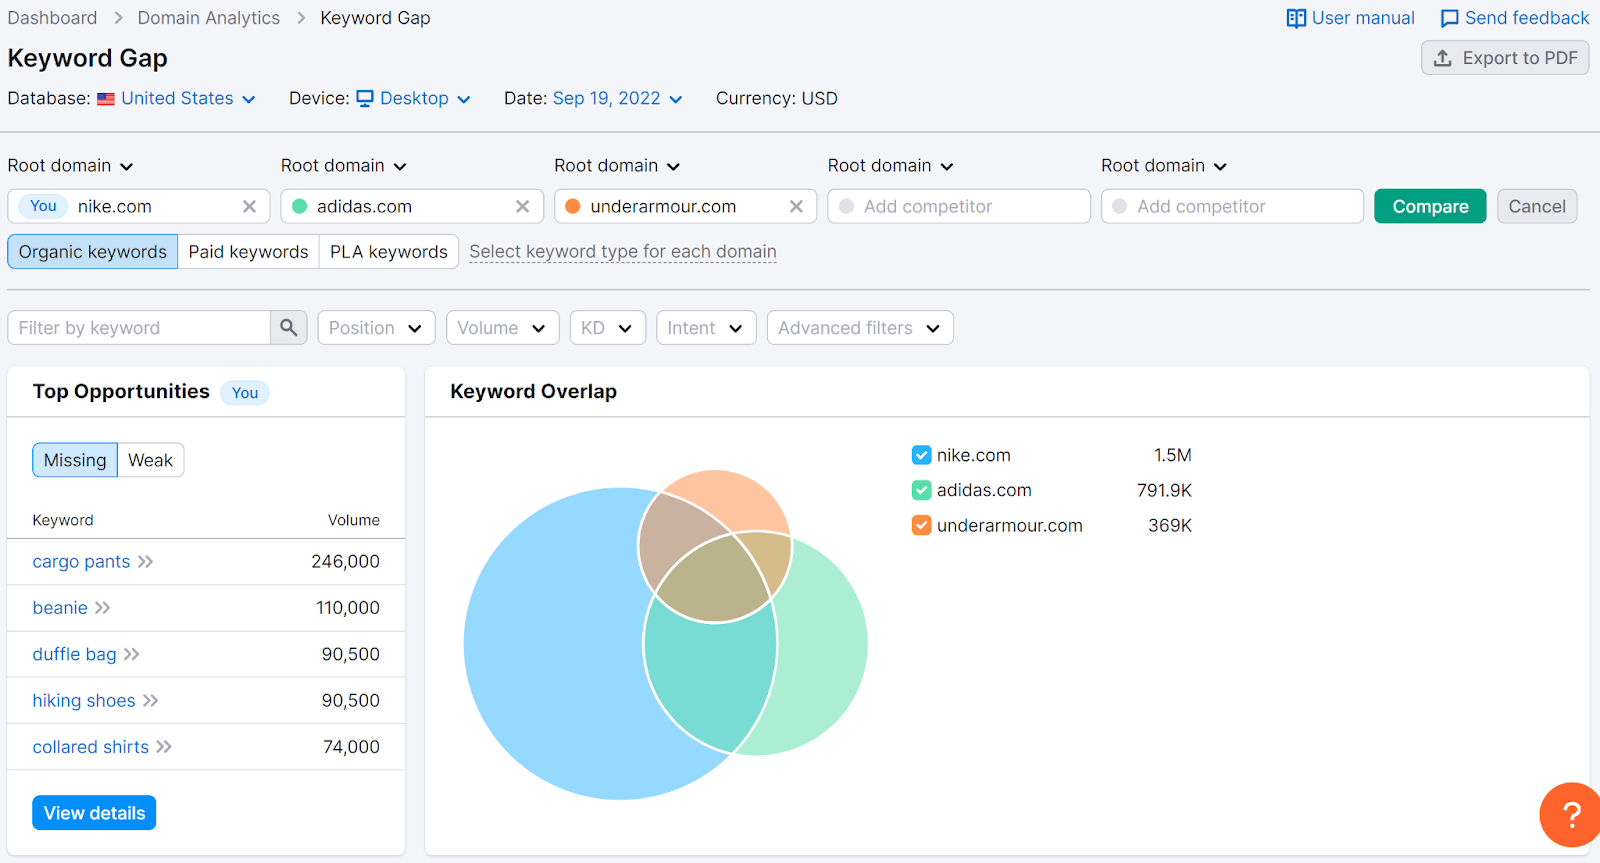Open the Advanced filters dropdown
This screenshot has width=1600, height=863.
(x=860, y=328)
